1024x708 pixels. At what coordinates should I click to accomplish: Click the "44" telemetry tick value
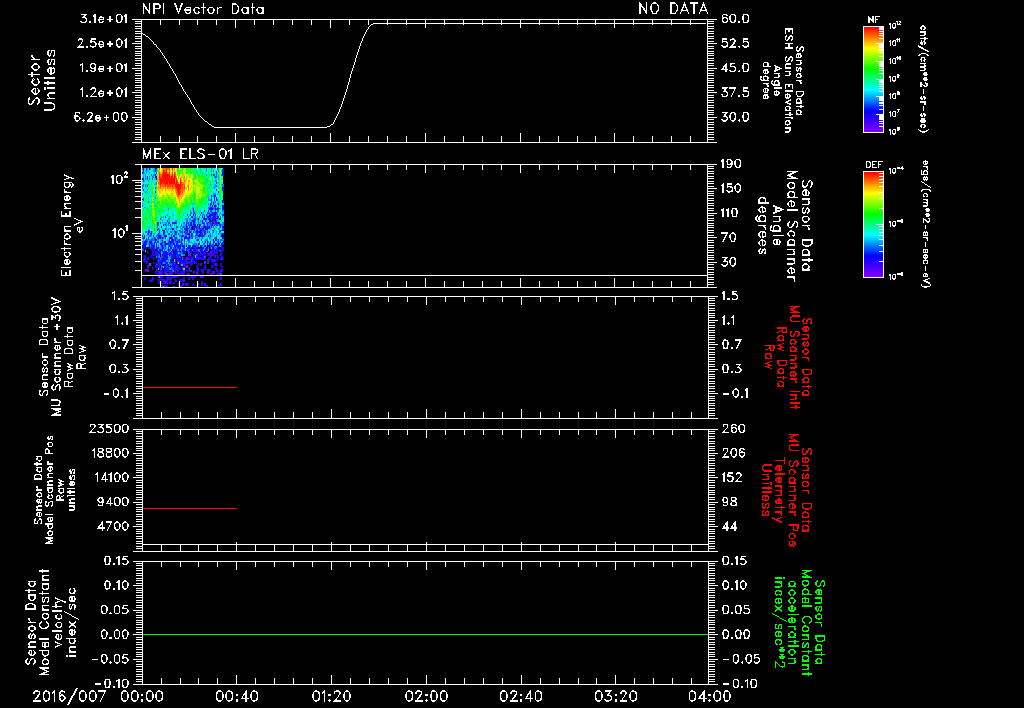(x=729, y=526)
